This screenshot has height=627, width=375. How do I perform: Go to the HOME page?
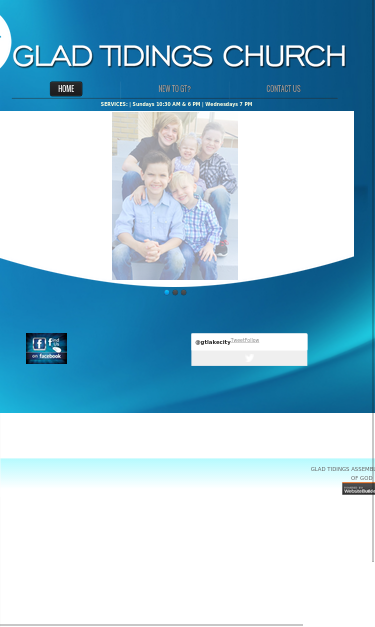pos(66,89)
